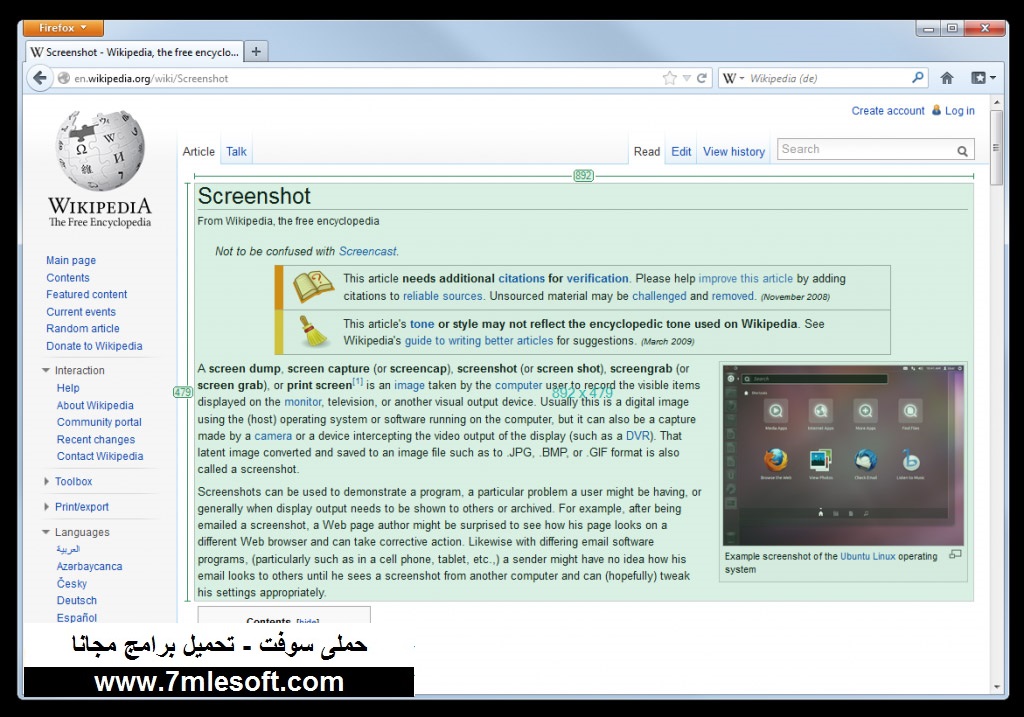
Task: Click the Create account link
Action: (888, 111)
